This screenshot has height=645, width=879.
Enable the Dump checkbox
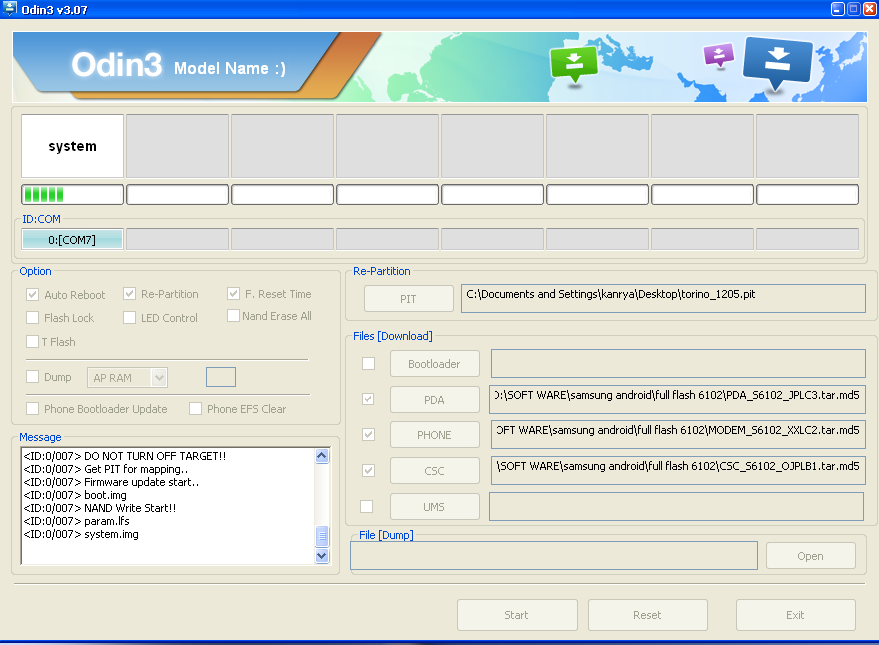coord(33,377)
